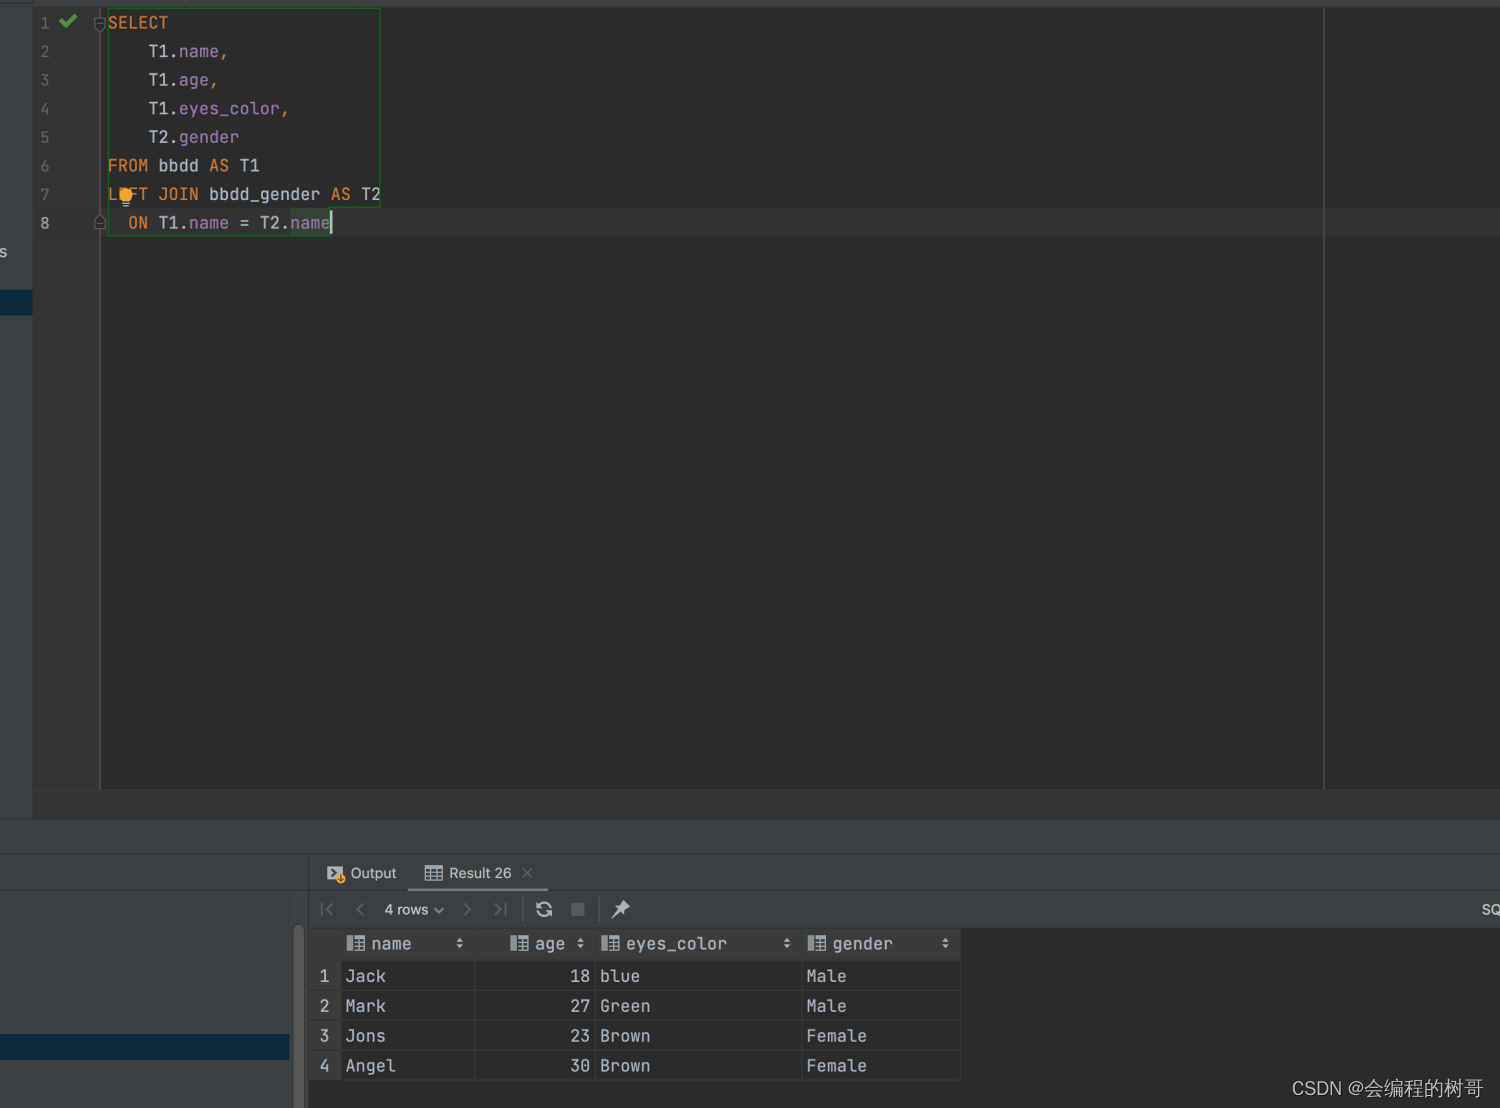Click bbdd_gender table name on line 7
Screen dimensions: 1500x1108
pyautogui.click(x=264, y=194)
